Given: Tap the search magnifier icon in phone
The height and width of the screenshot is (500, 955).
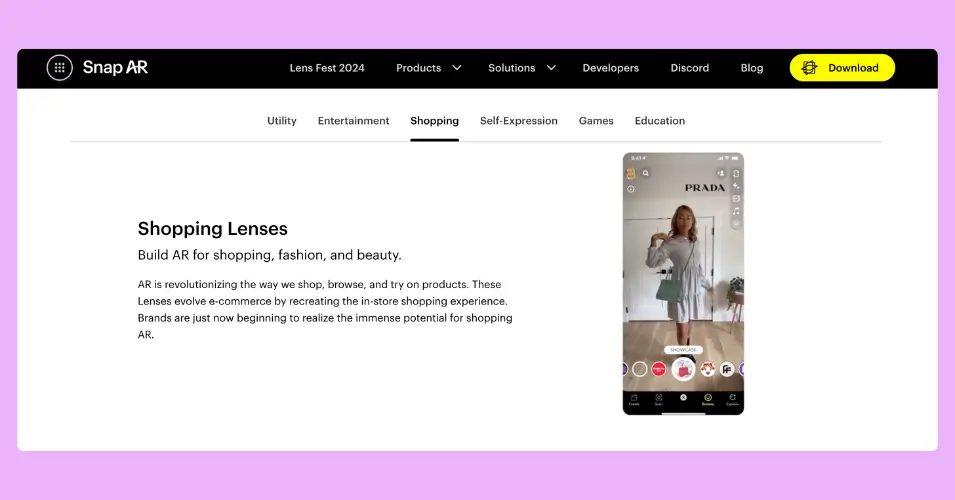Looking at the screenshot, I should (646, 173).
